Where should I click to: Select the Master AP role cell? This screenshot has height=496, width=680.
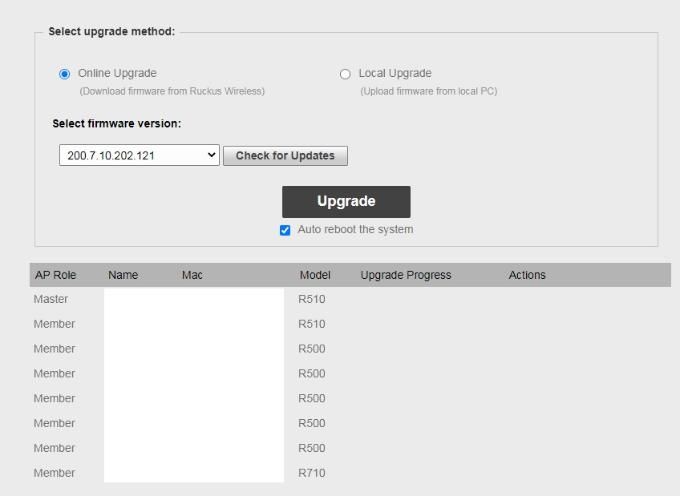coord(51,299)
